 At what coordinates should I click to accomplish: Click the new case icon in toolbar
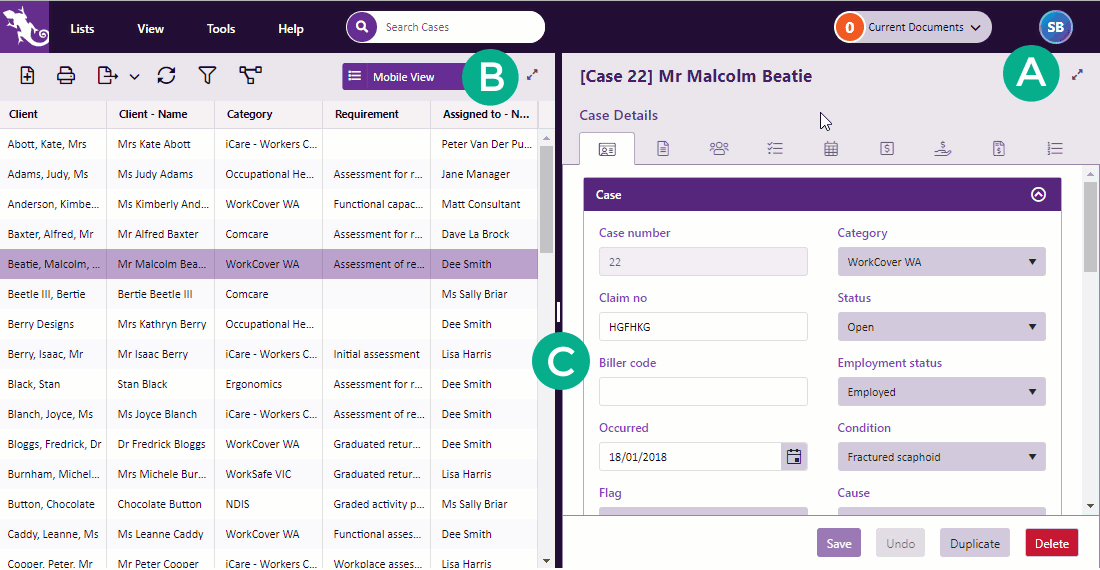pyautogui.click(x=27, y=76)
